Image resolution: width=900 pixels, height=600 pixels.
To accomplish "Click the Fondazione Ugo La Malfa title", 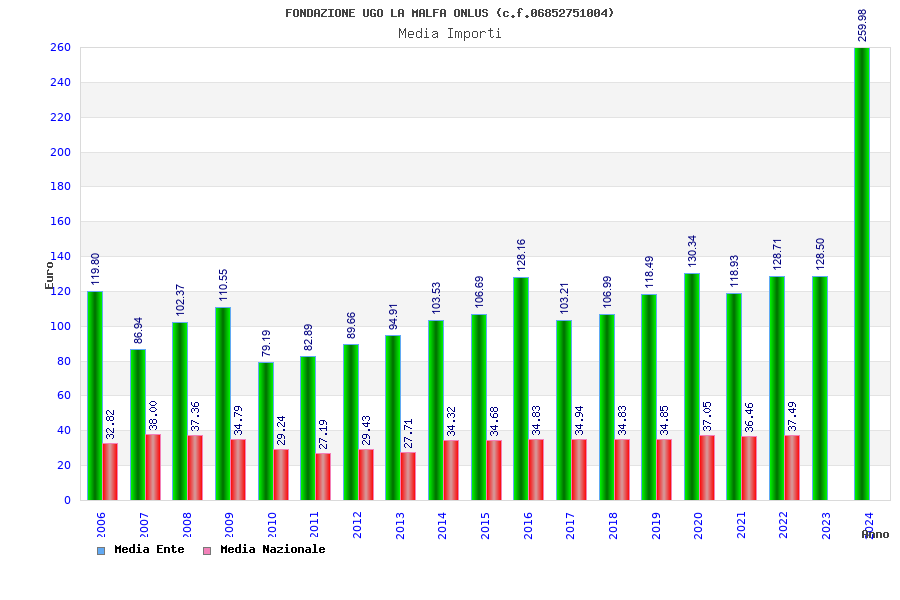I will 449,13.
